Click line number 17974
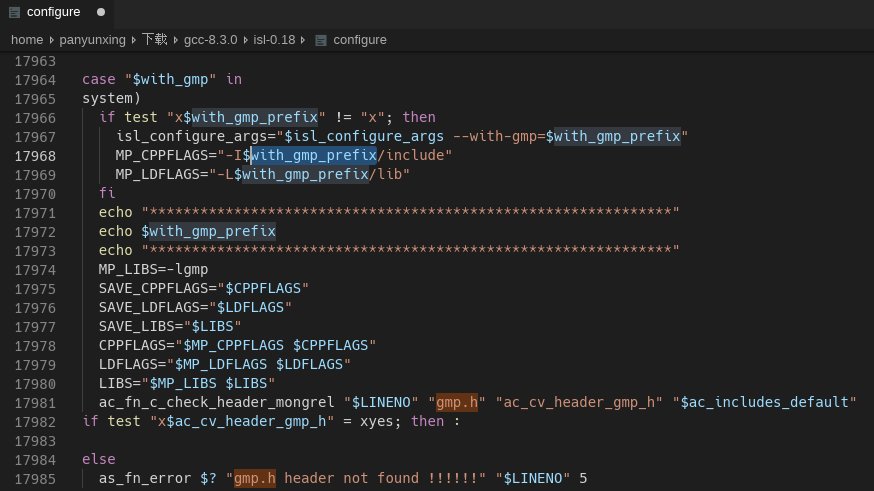This screenshot has height=491, width=874. [35, 270]
